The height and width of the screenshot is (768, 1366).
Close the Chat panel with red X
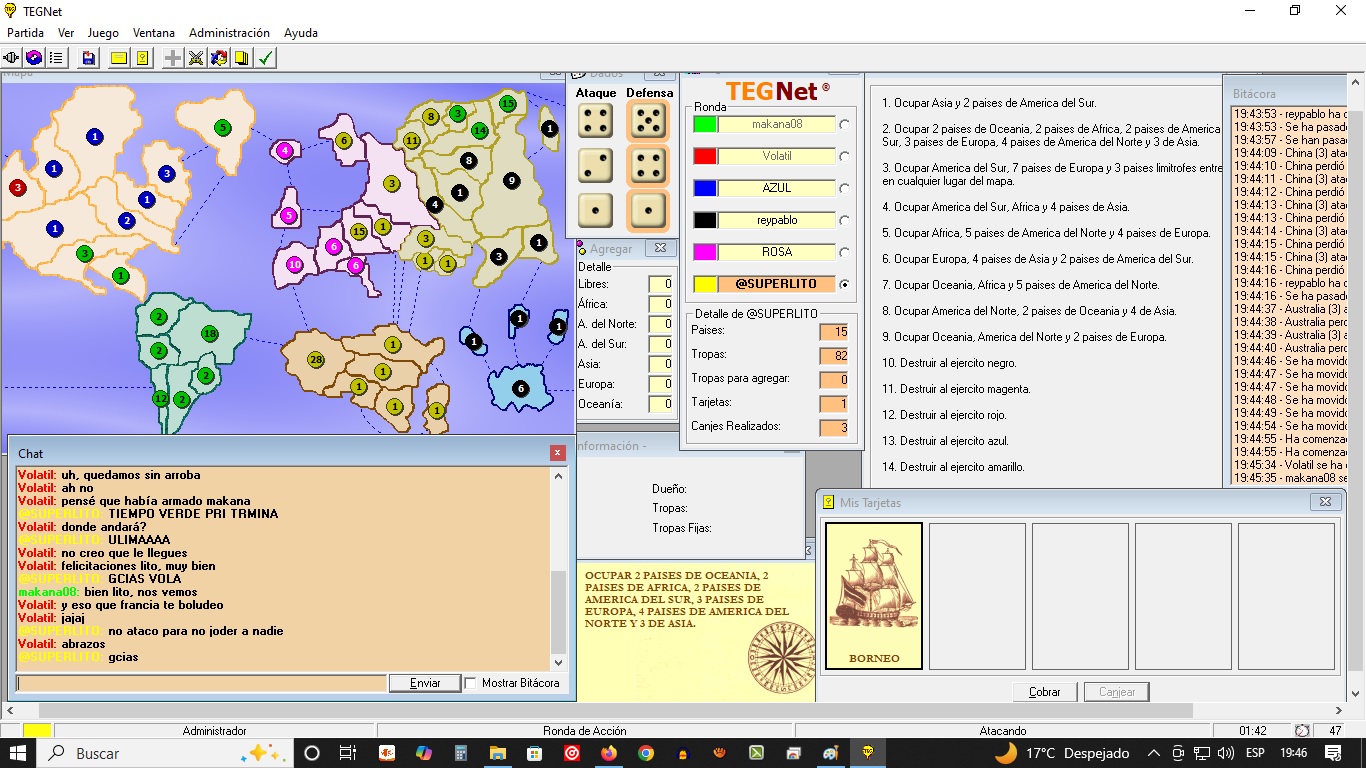(558, 453)
